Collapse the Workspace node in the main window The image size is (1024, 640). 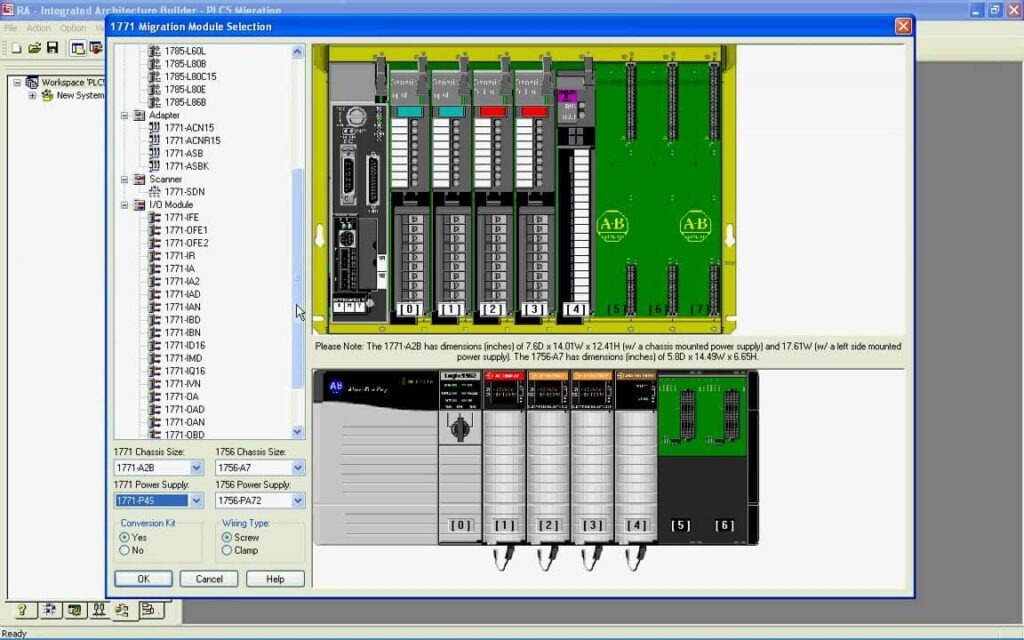(x=18, y=82)
